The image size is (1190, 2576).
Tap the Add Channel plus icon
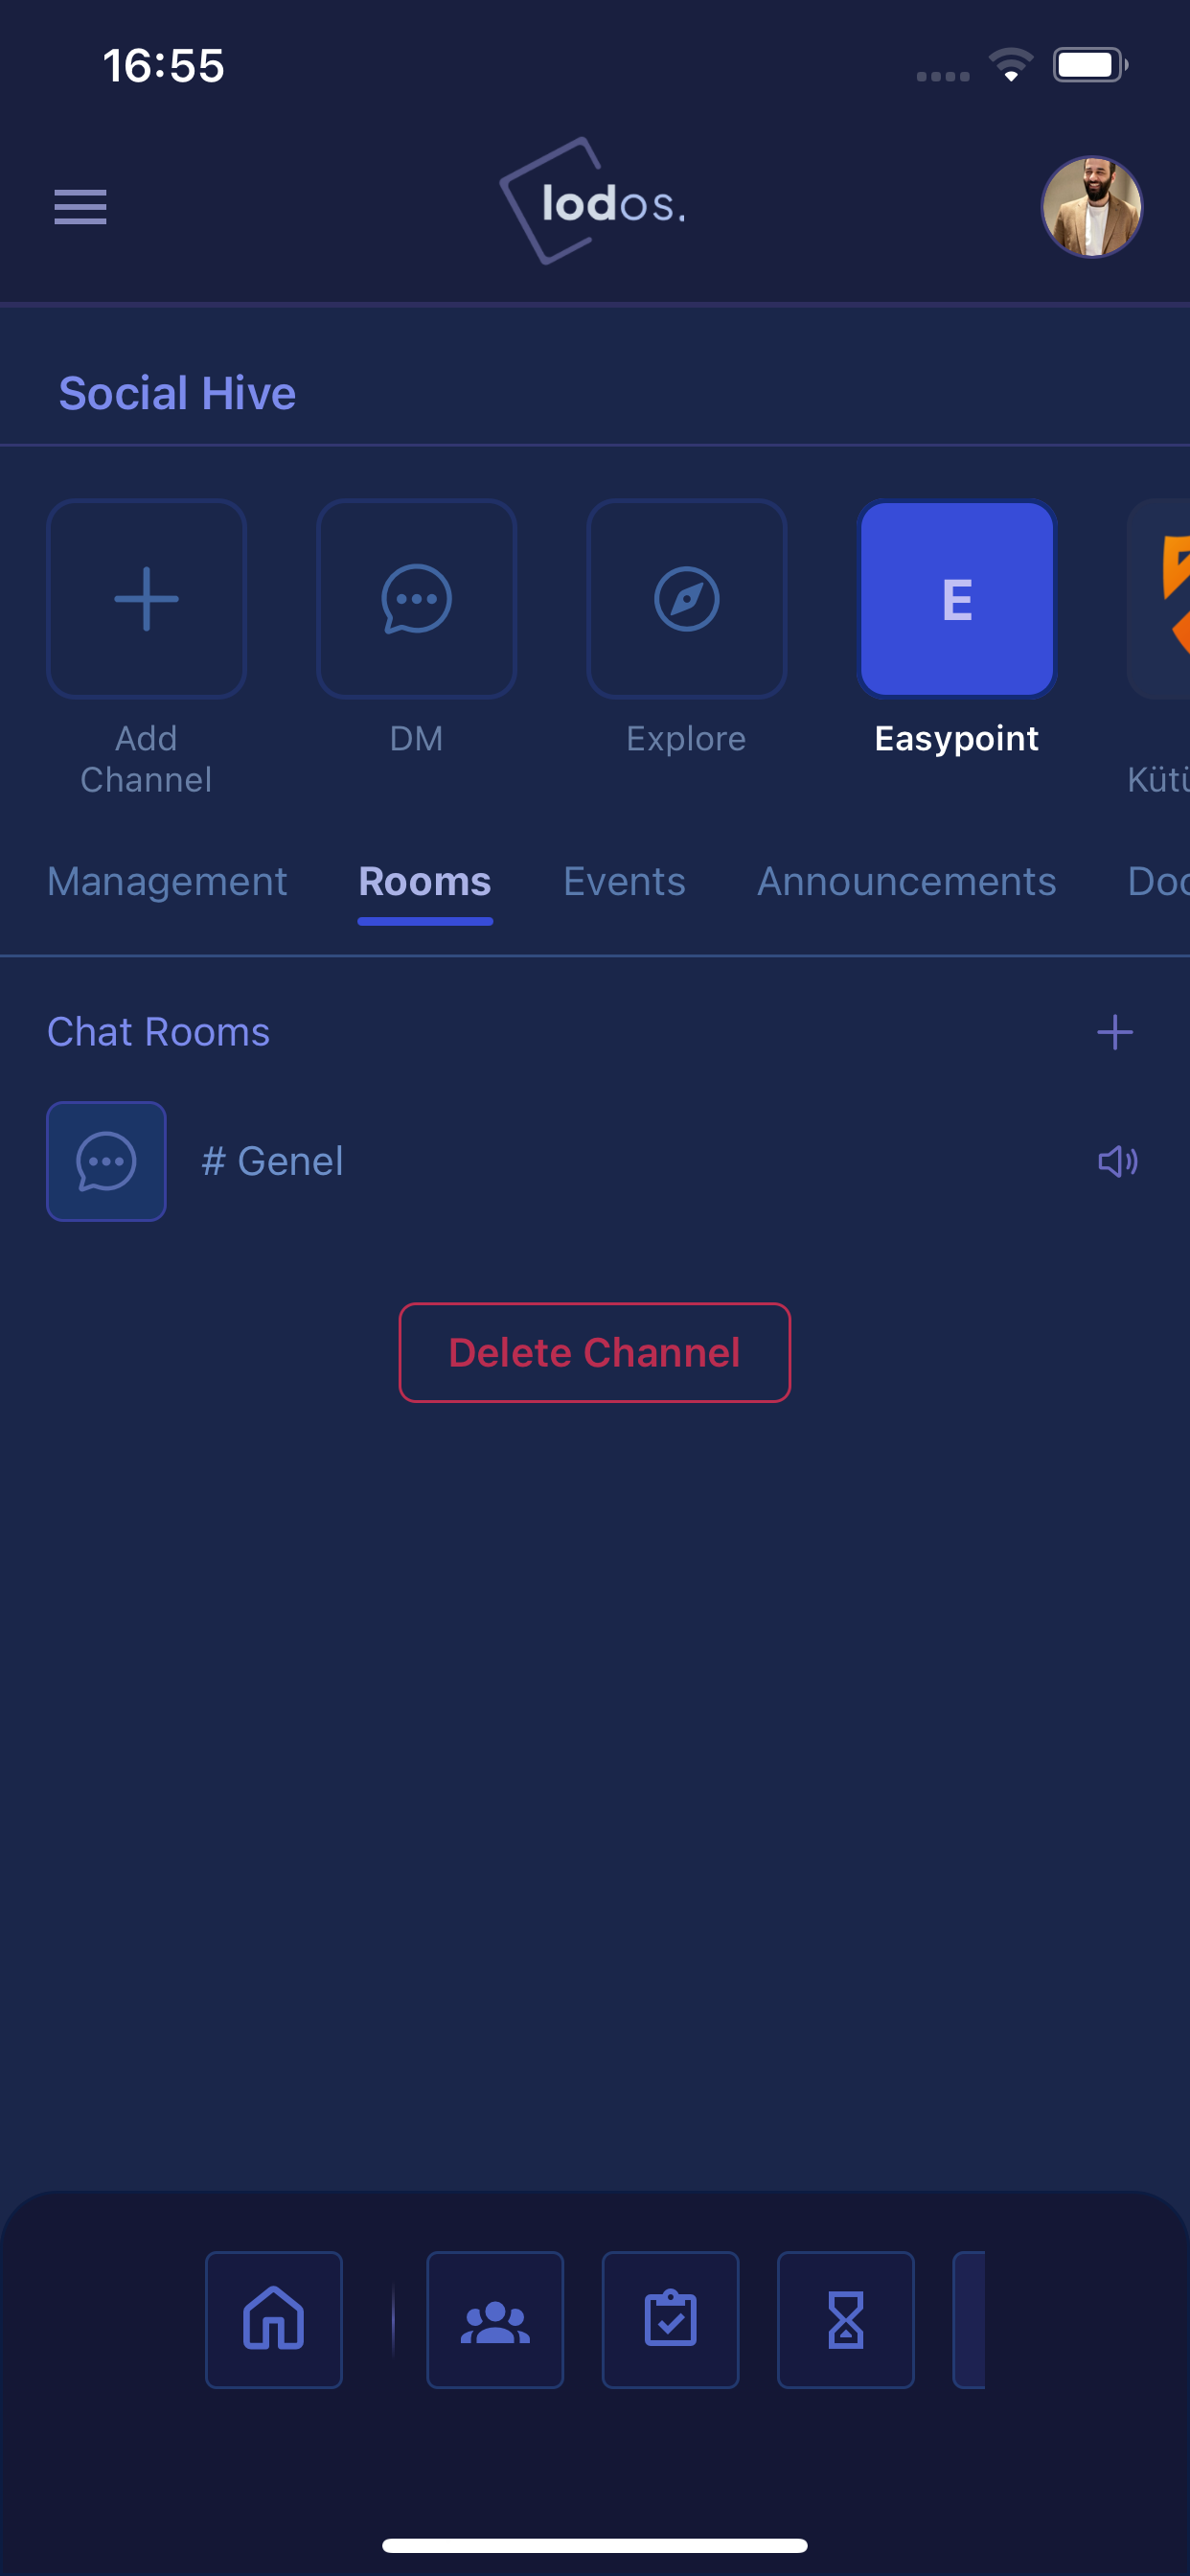click(146, 599)
